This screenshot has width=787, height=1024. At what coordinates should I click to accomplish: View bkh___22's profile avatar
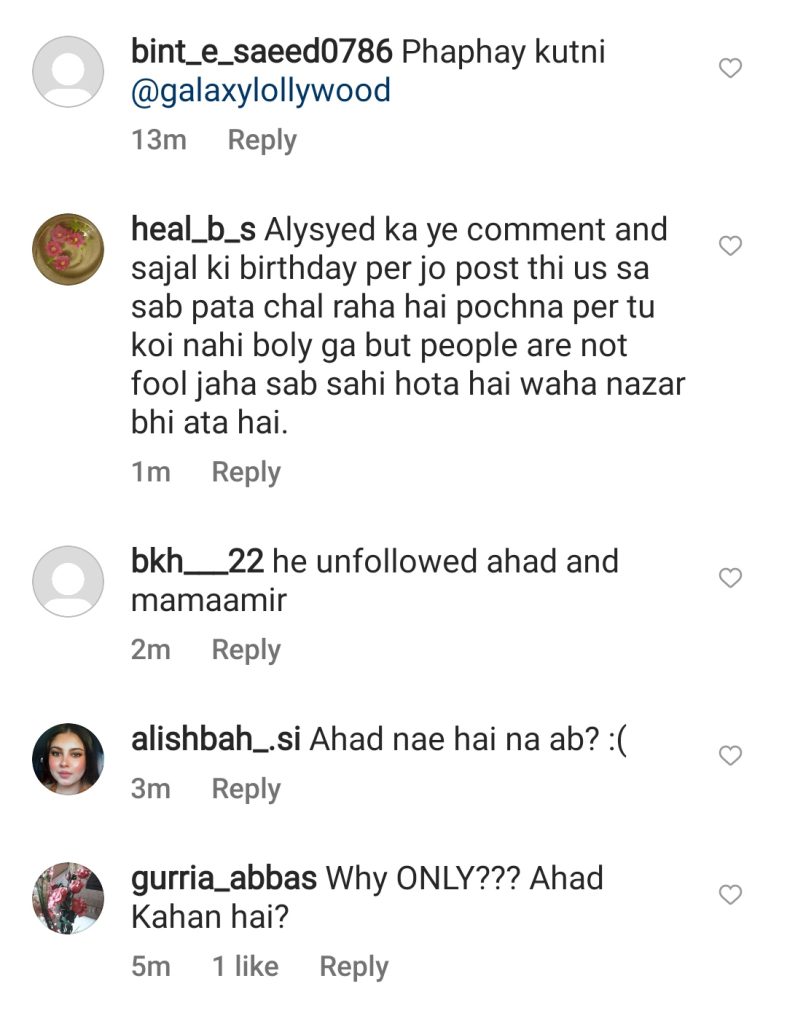[x=68, y=581]
